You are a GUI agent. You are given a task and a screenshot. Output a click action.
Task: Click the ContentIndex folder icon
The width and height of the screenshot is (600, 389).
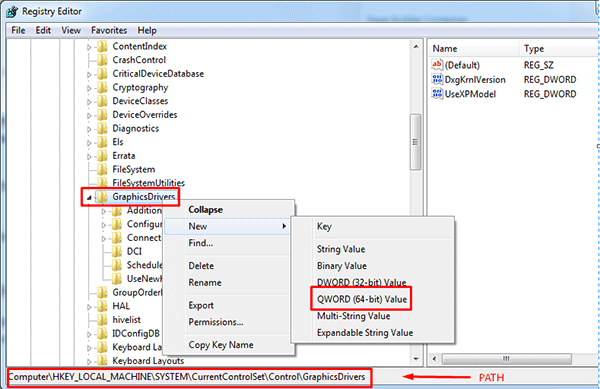click(x=102, y=47)
